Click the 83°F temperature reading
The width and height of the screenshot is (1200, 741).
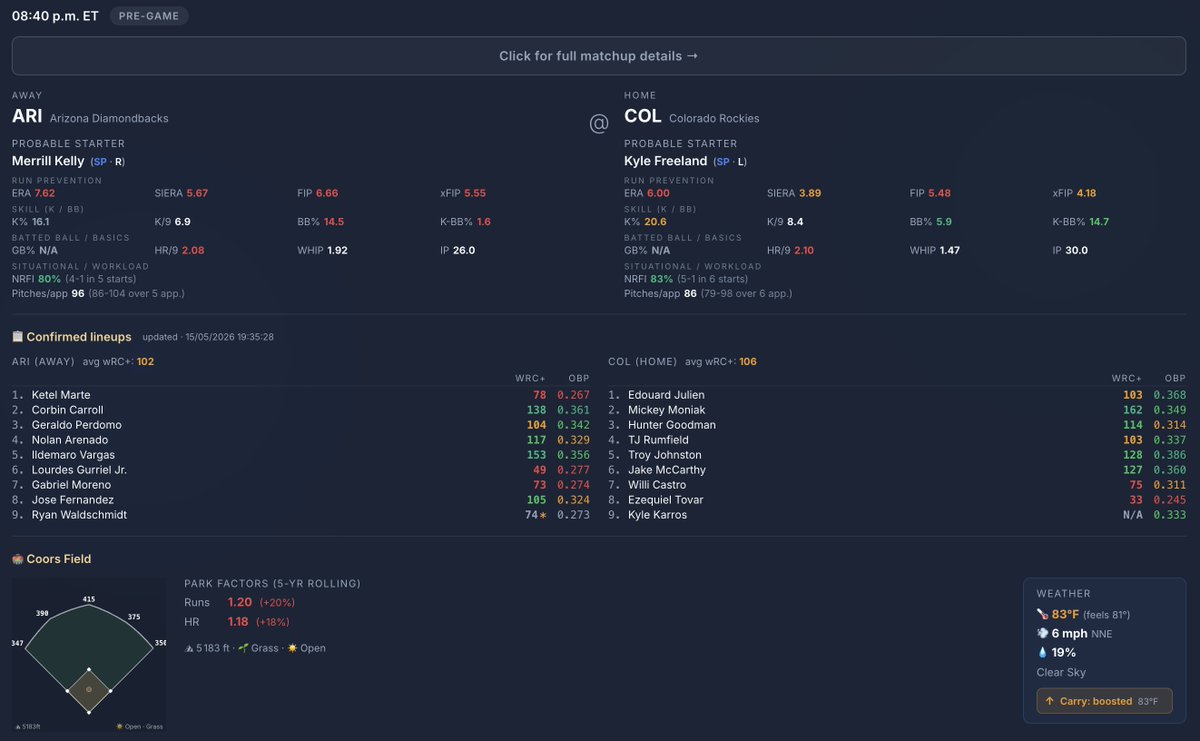point(1066,614)
